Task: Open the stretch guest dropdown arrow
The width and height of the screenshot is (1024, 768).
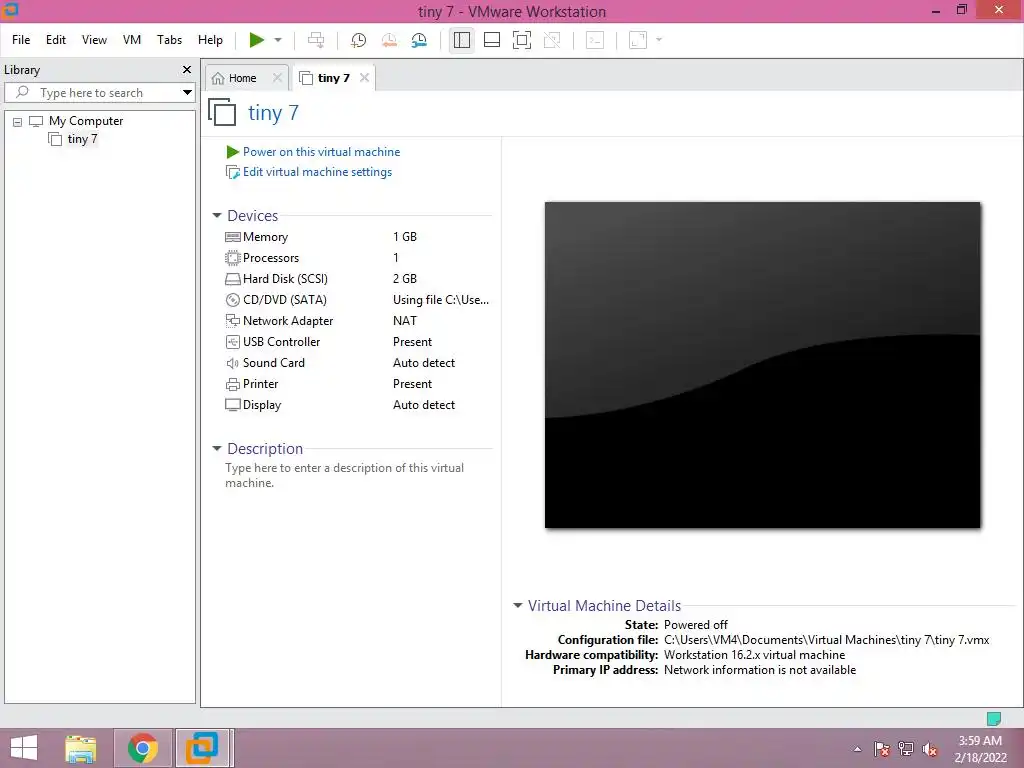Action: tap(659, 40)
